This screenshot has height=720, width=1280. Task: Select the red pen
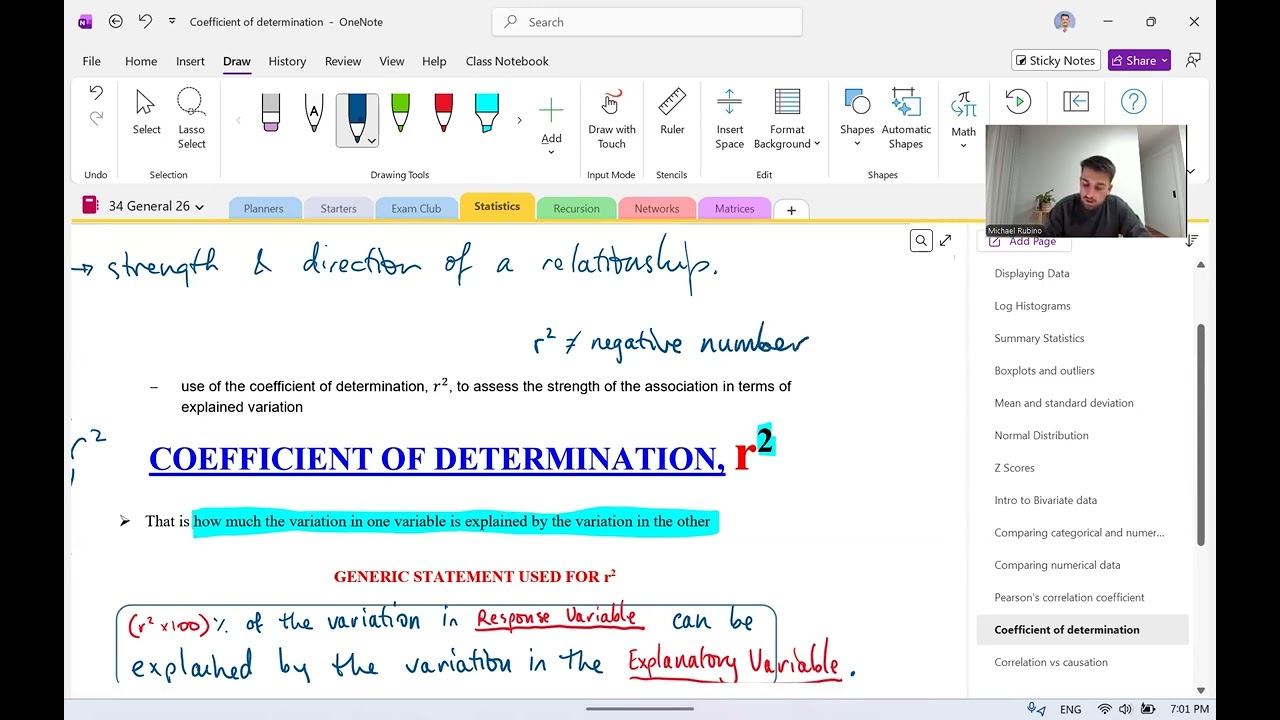443,112
